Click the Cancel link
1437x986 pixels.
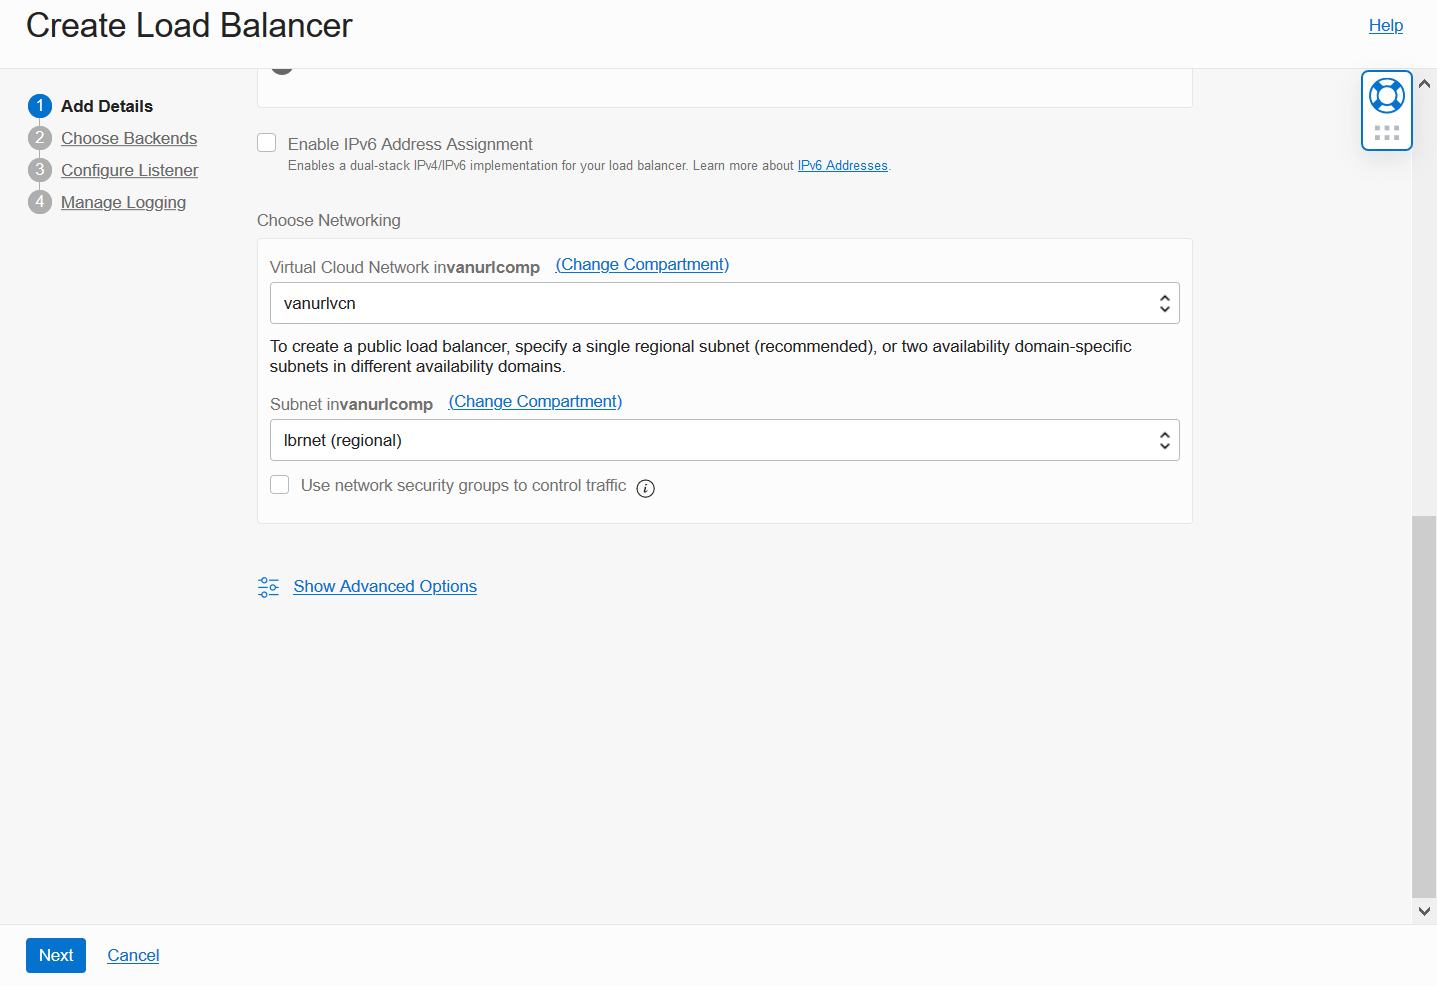[x=133, y=955]
